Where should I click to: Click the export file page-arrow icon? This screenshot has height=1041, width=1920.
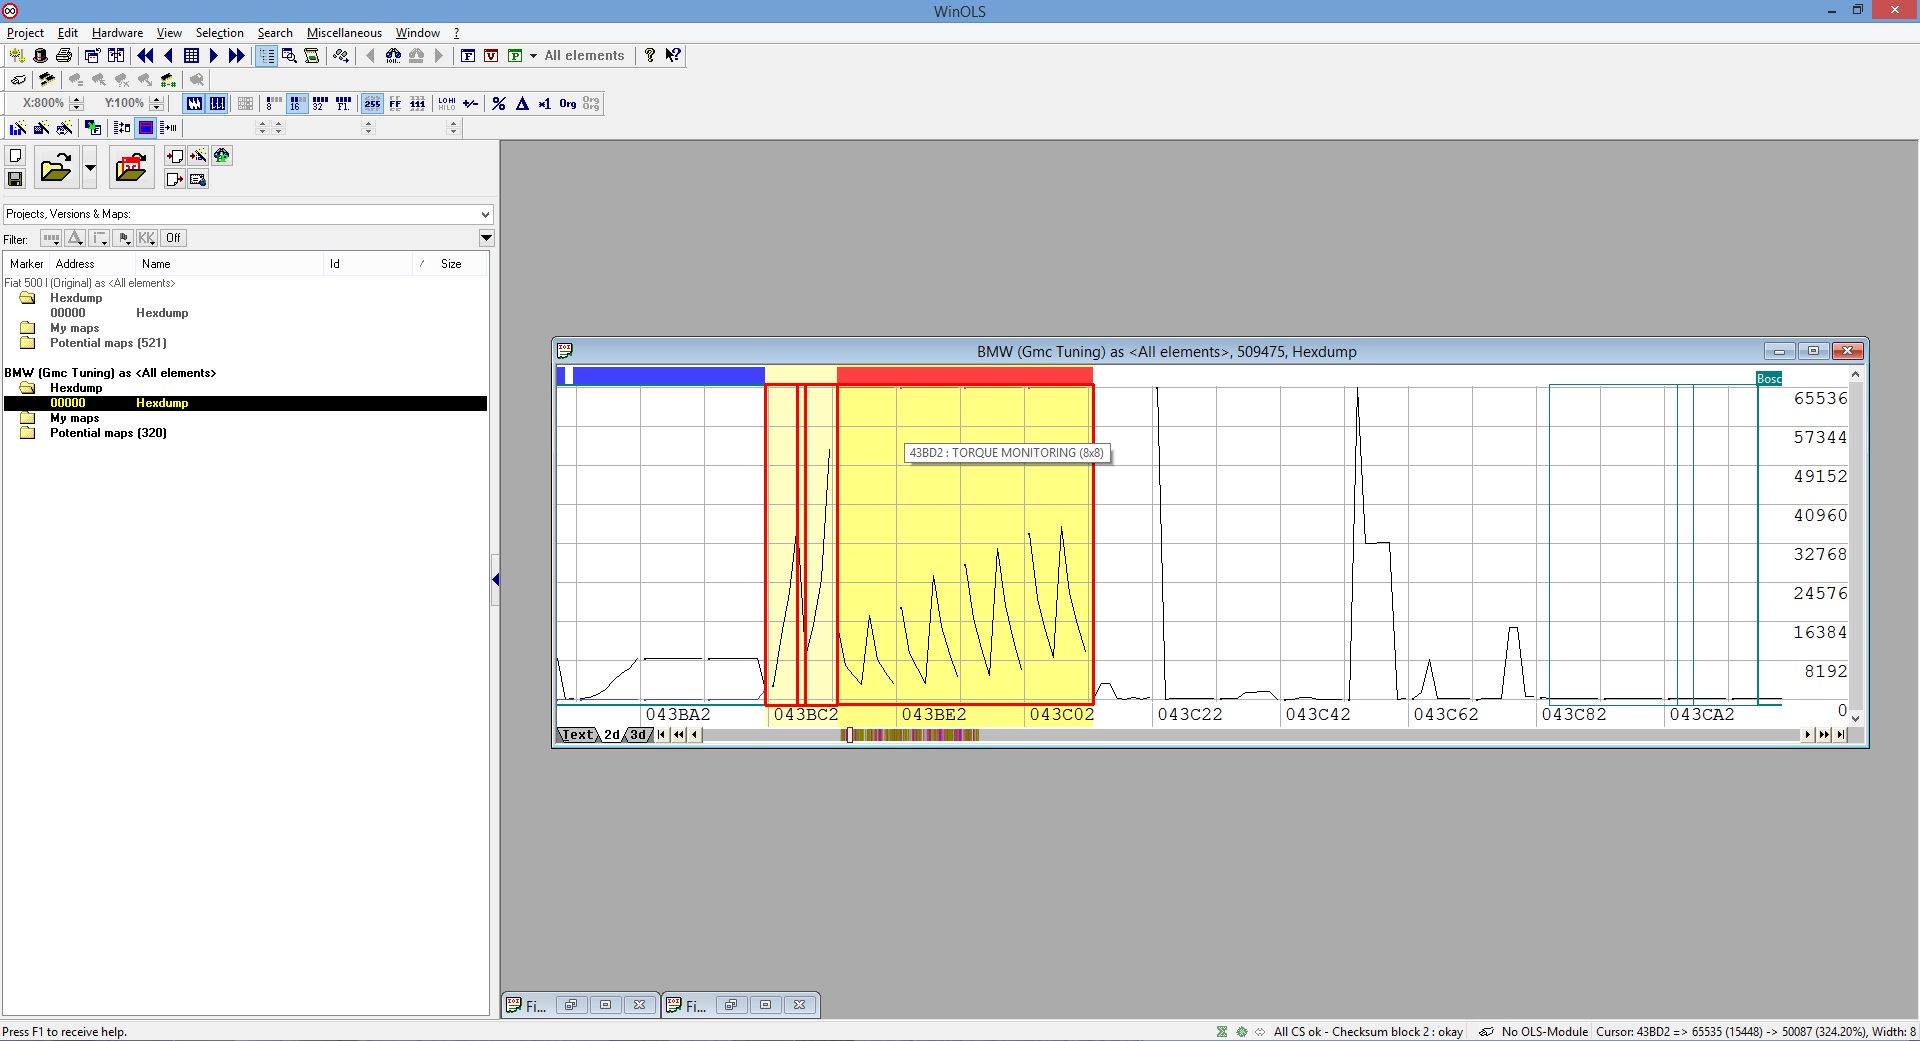coord(175,179)
